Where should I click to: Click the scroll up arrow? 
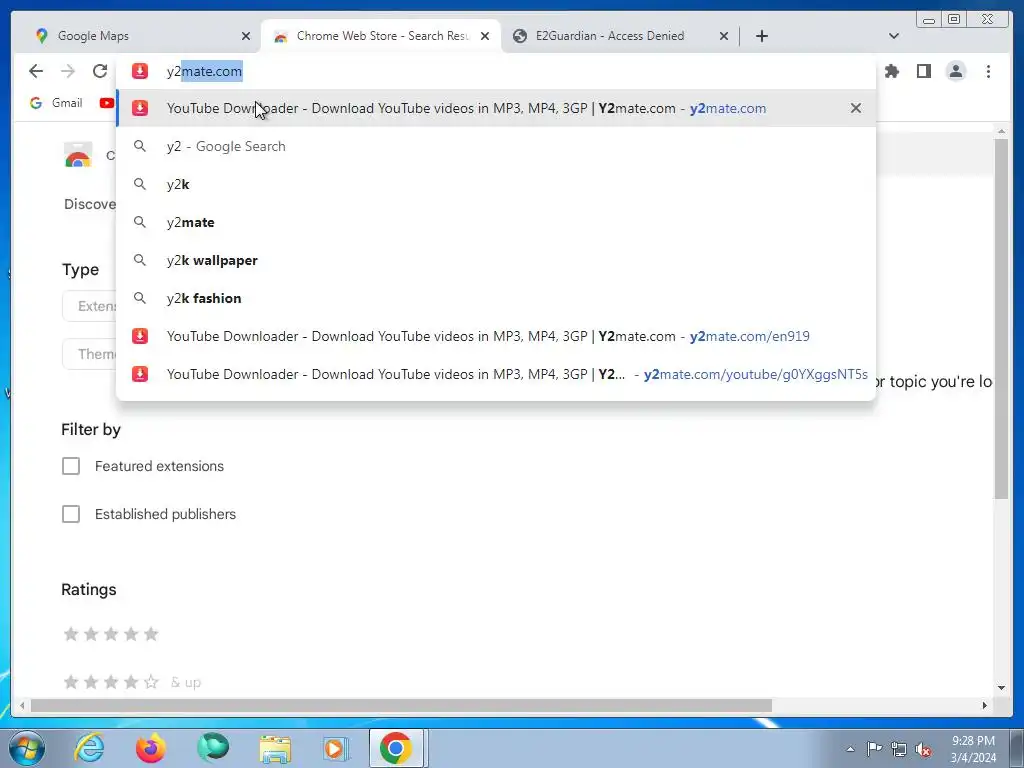pyautogui.click(x=1001, y=132)
